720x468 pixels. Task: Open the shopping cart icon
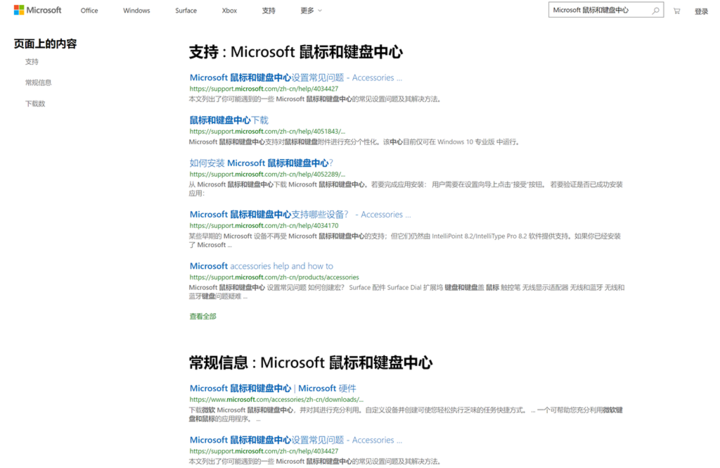click(x=676, y=11)
